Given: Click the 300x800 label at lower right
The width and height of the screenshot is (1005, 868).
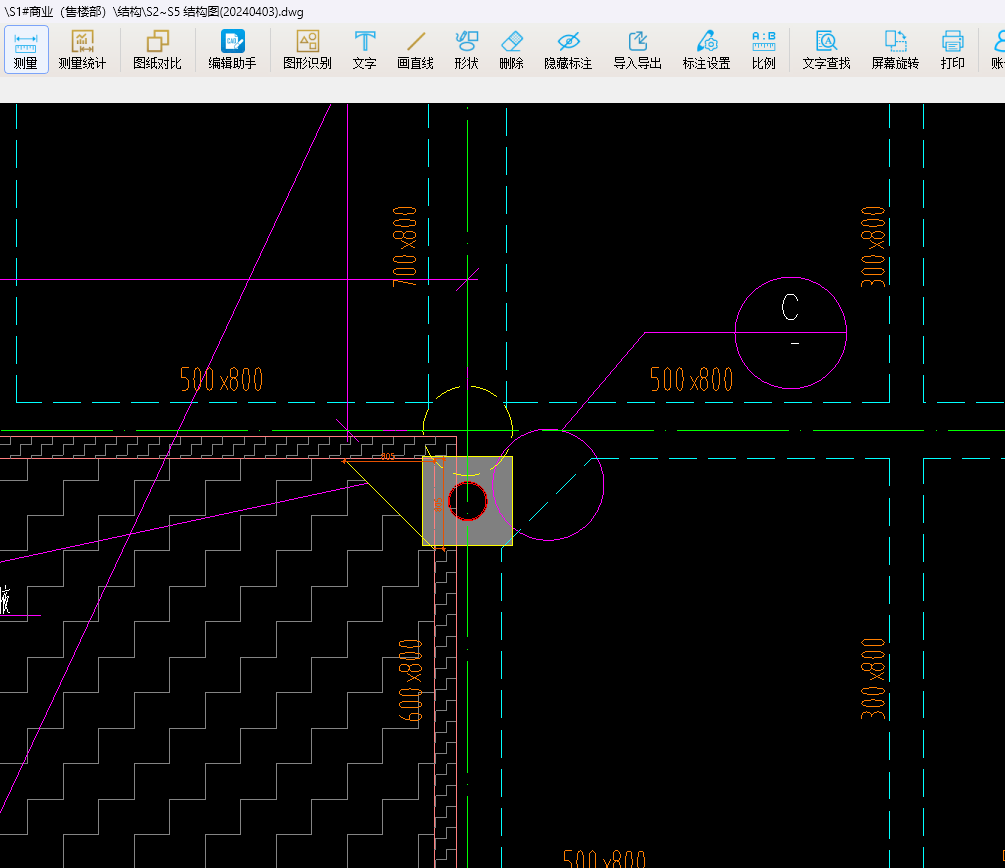Looking at the screenshot, I should (x=873, y=679).
